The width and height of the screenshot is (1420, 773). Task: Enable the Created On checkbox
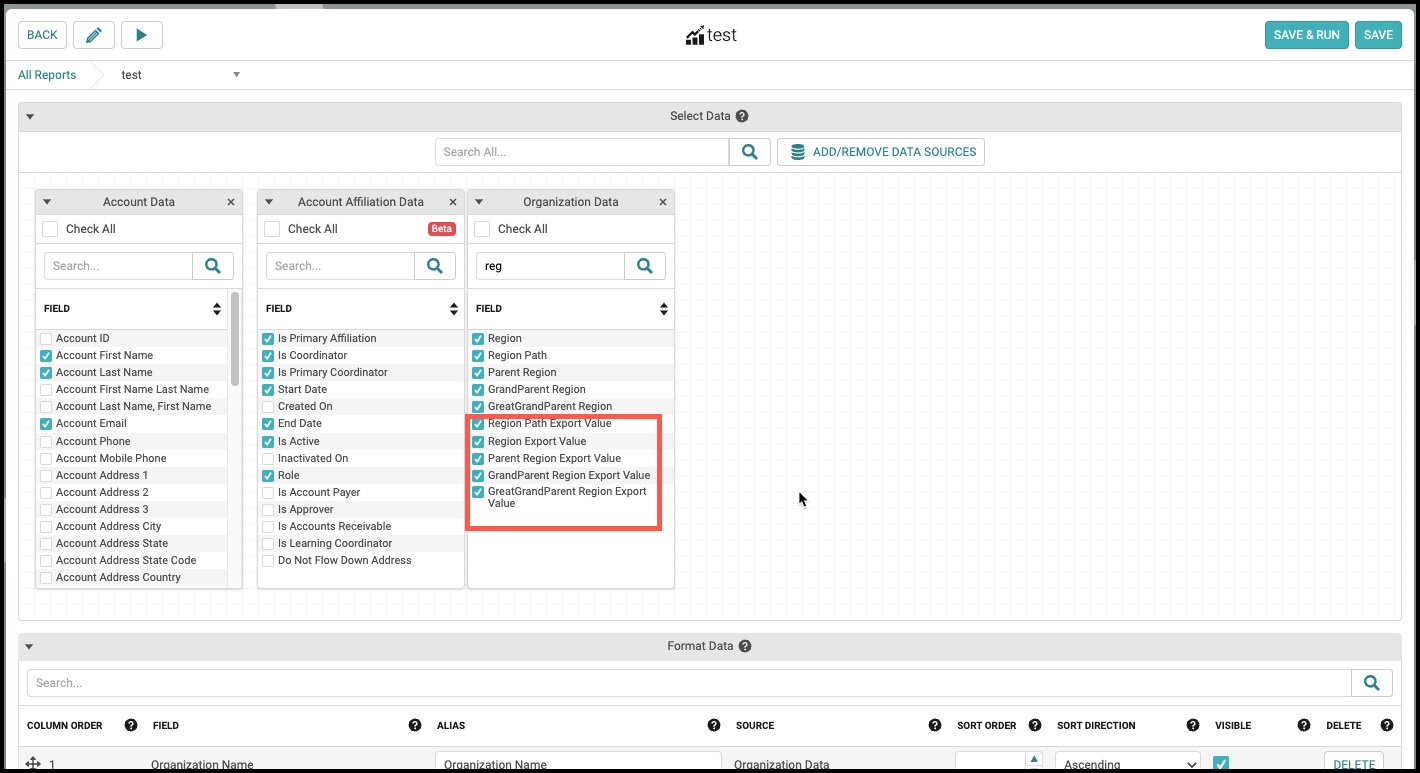268,407
